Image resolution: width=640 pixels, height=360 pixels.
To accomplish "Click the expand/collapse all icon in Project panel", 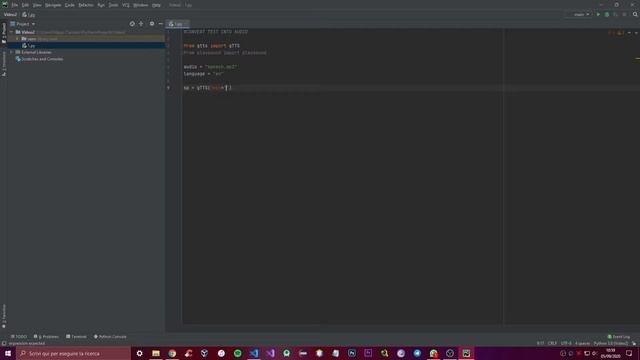I will [141, 24].
